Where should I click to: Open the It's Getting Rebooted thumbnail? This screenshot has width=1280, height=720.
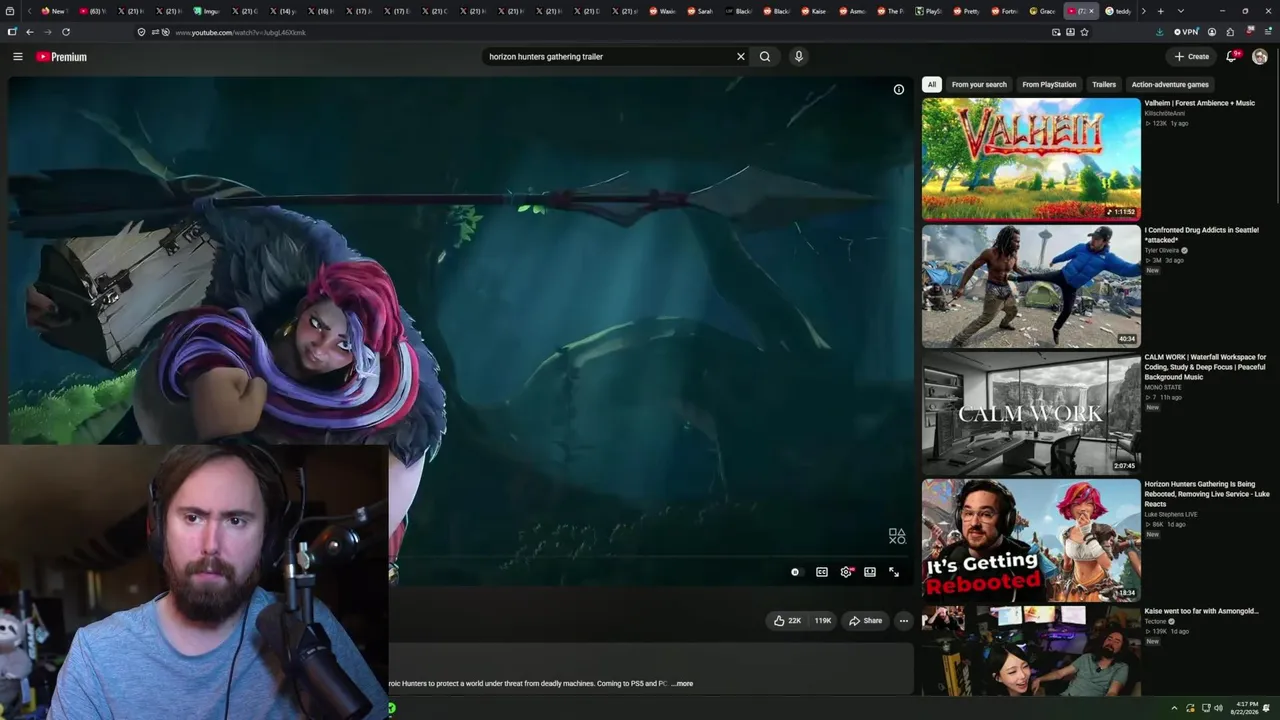click(x=1031, y=540)
